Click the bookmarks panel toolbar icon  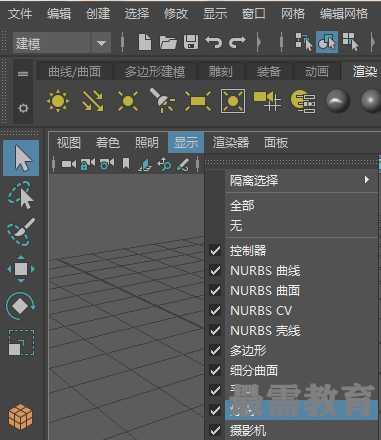pyautogui.click(x=126, y=164)
